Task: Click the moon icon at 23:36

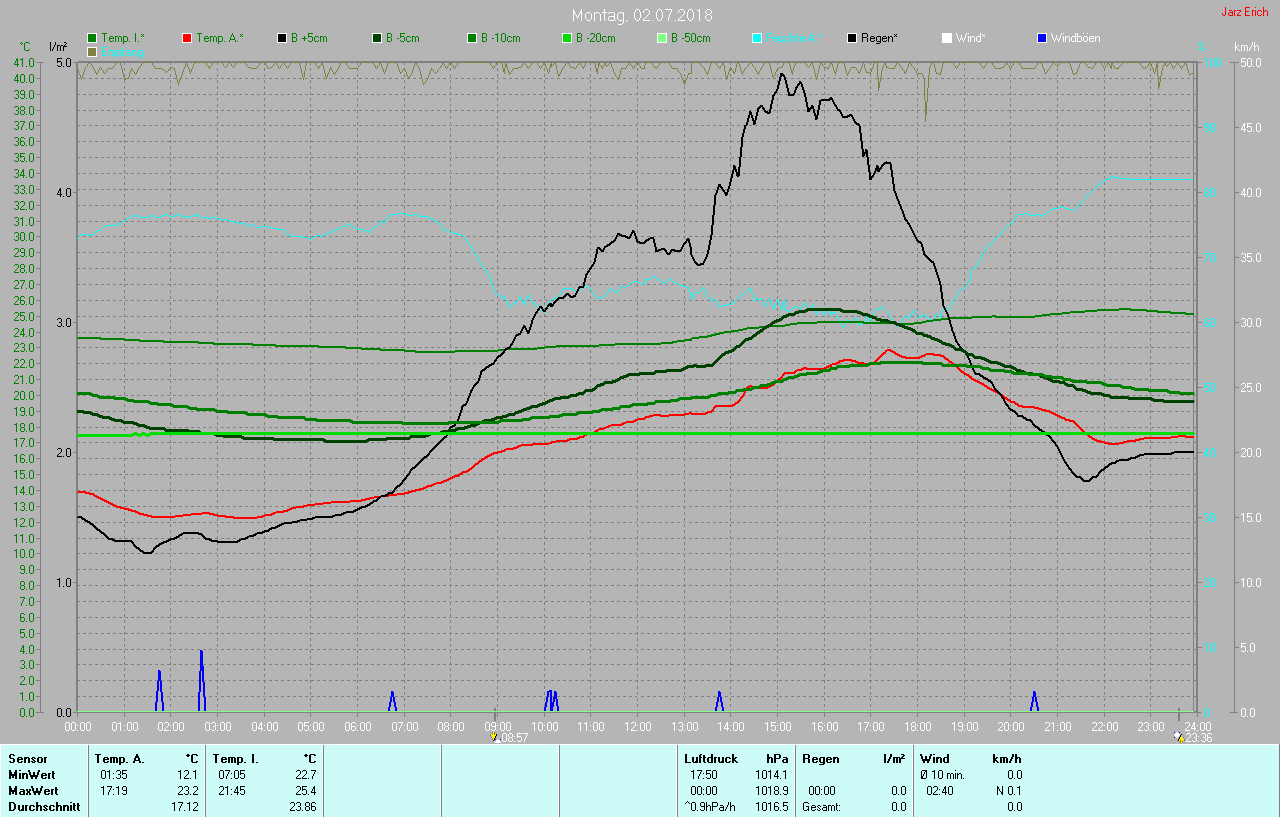Action: (x=1178, y=737)
